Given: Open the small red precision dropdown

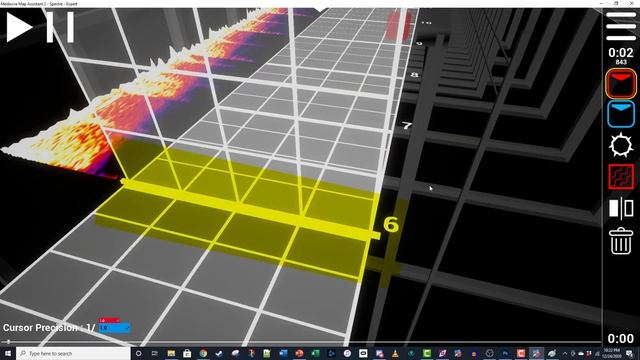Looking at the screenshot, I should point(109,320).
